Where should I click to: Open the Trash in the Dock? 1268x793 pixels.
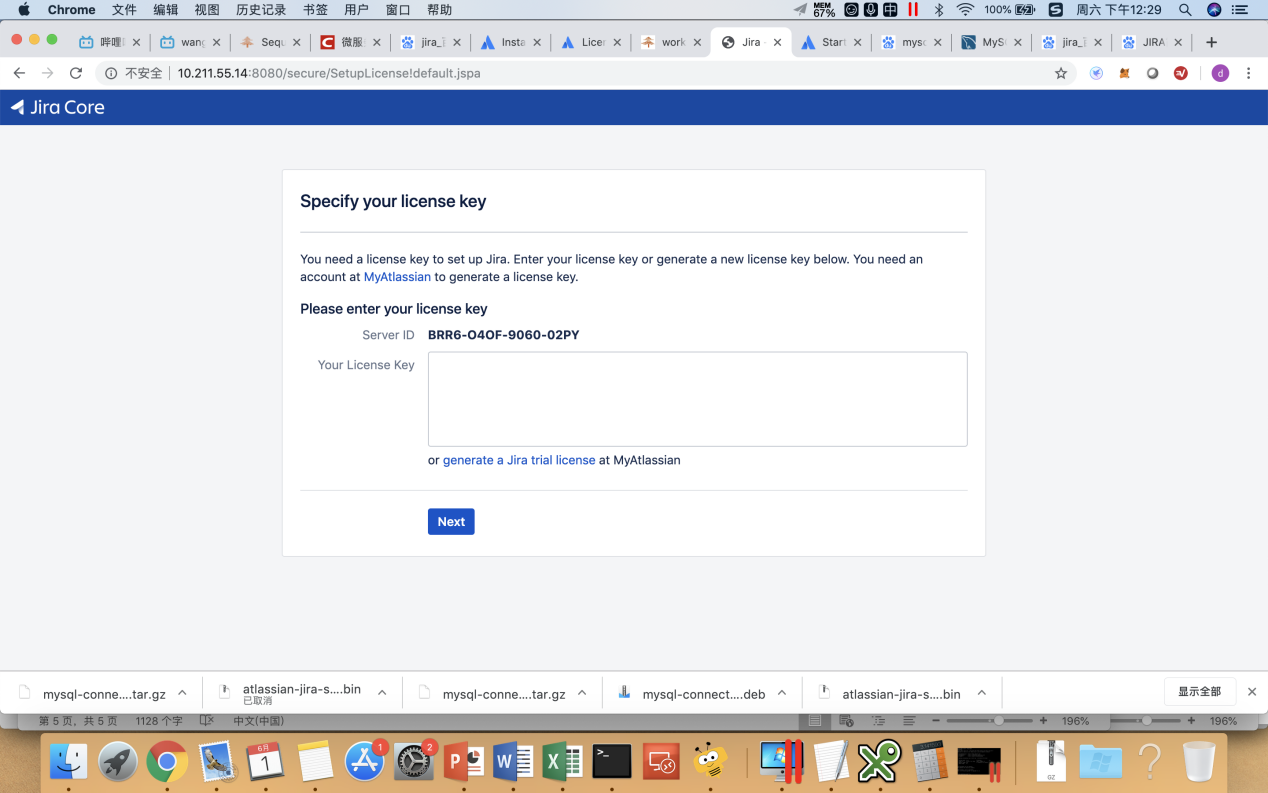pyautogui.click(x=1199, y=763)
